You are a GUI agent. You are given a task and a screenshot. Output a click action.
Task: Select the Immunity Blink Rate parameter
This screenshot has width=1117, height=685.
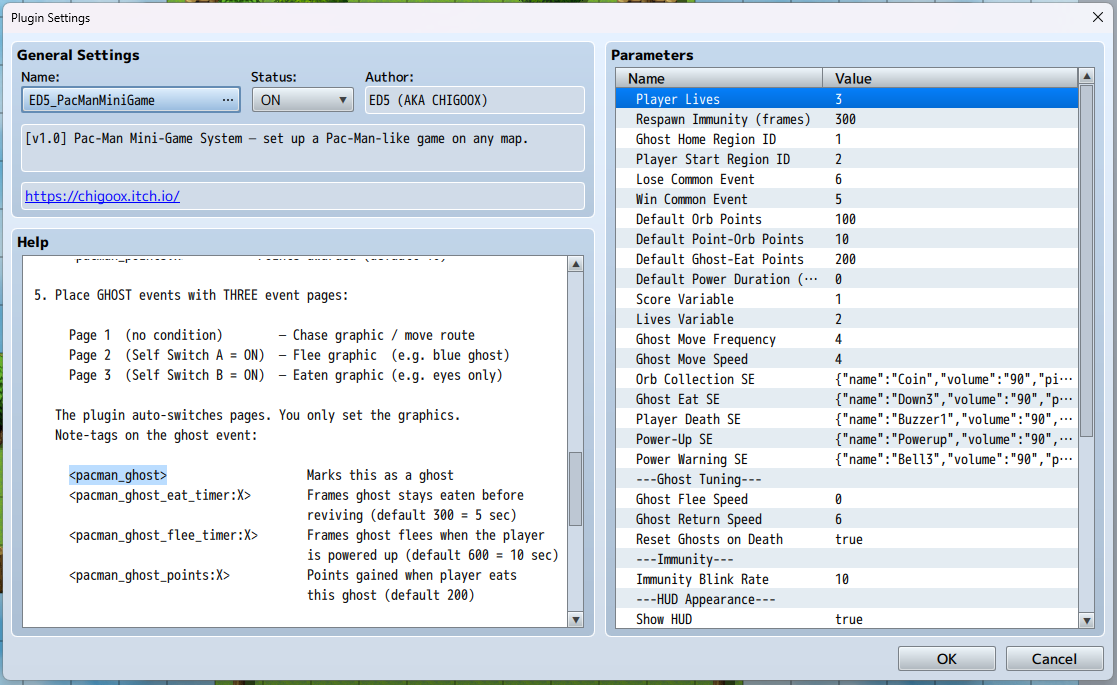(x=847, y=579)
